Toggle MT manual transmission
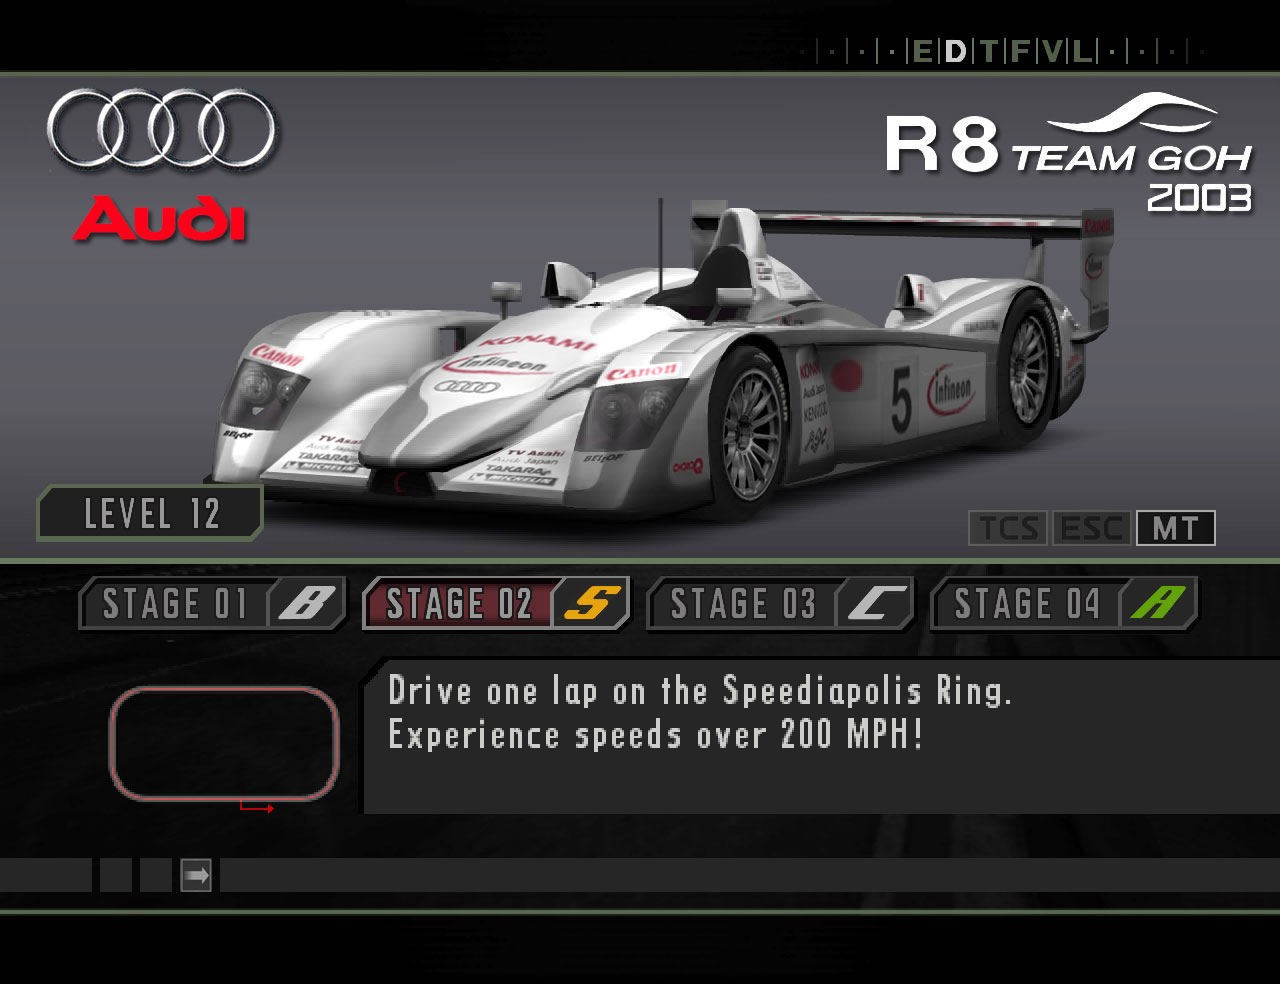This screenshot has width=1280, height=984. click(x=1176, y=528)
